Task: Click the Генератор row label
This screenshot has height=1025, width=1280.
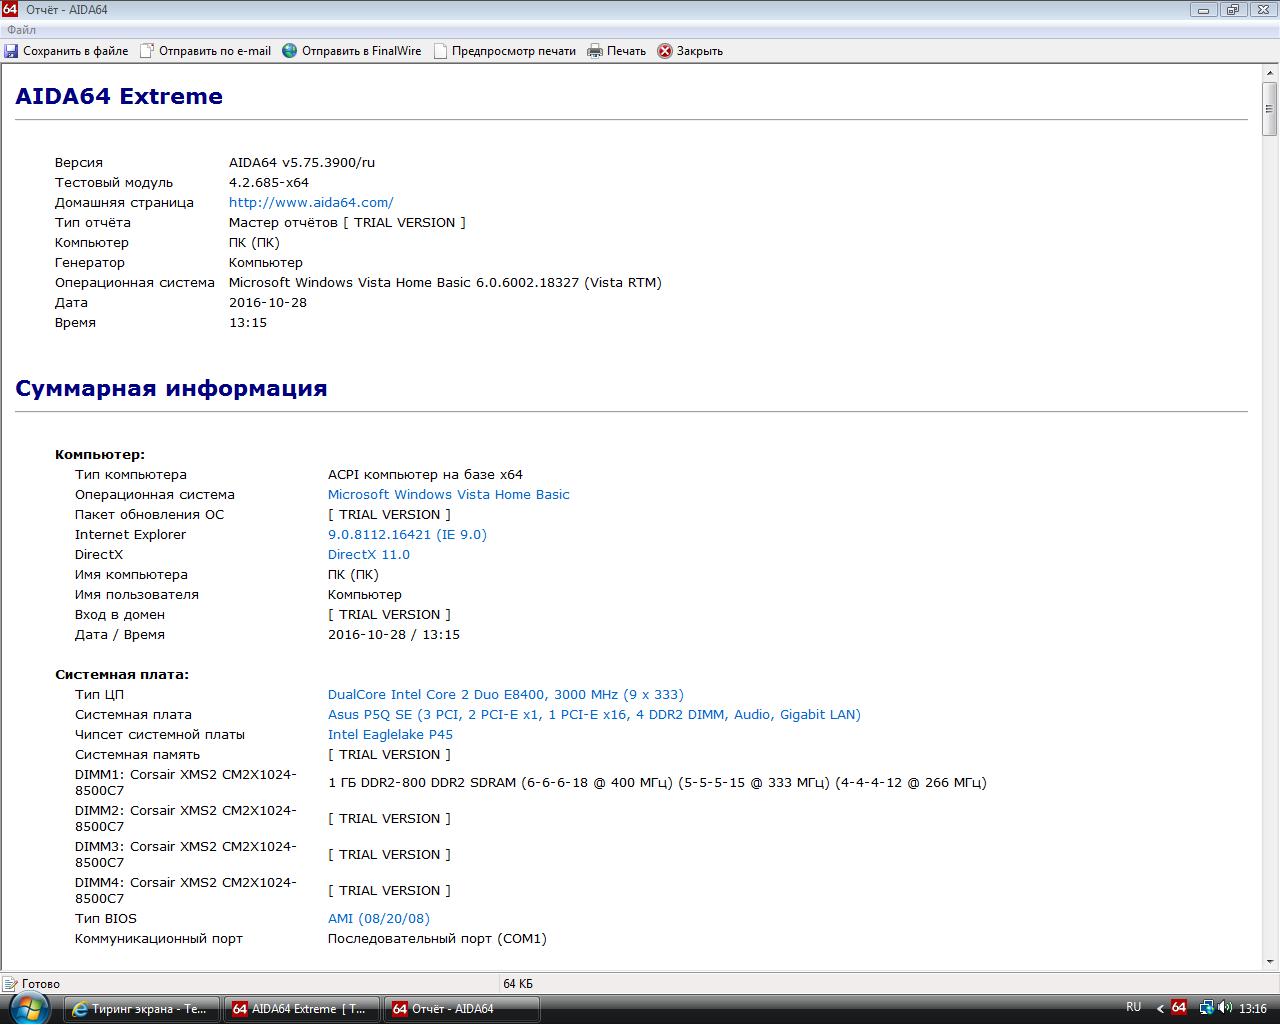Action: pyautogui.click(x=90, y=262)
